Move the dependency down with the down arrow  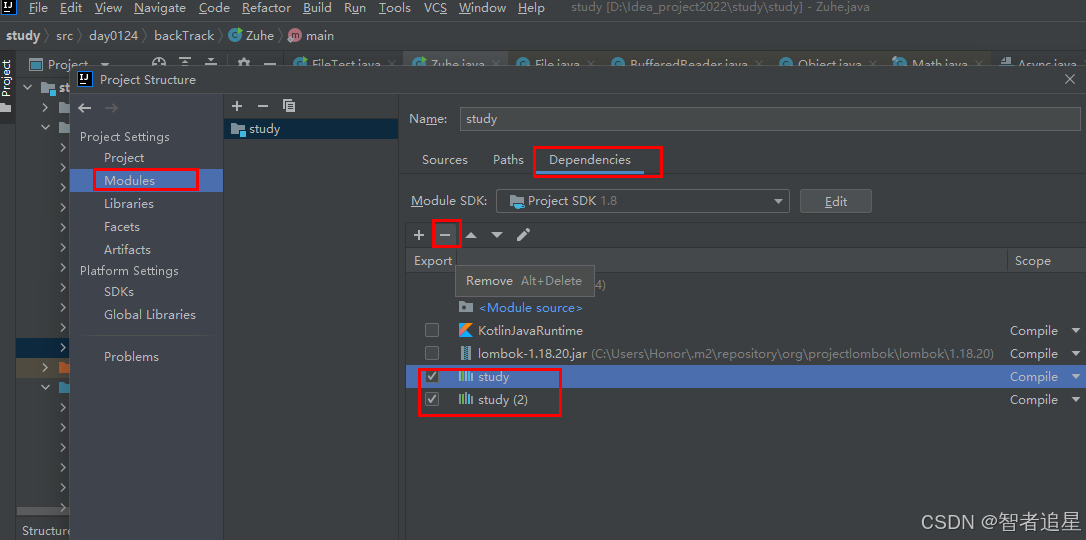[497, 235]
